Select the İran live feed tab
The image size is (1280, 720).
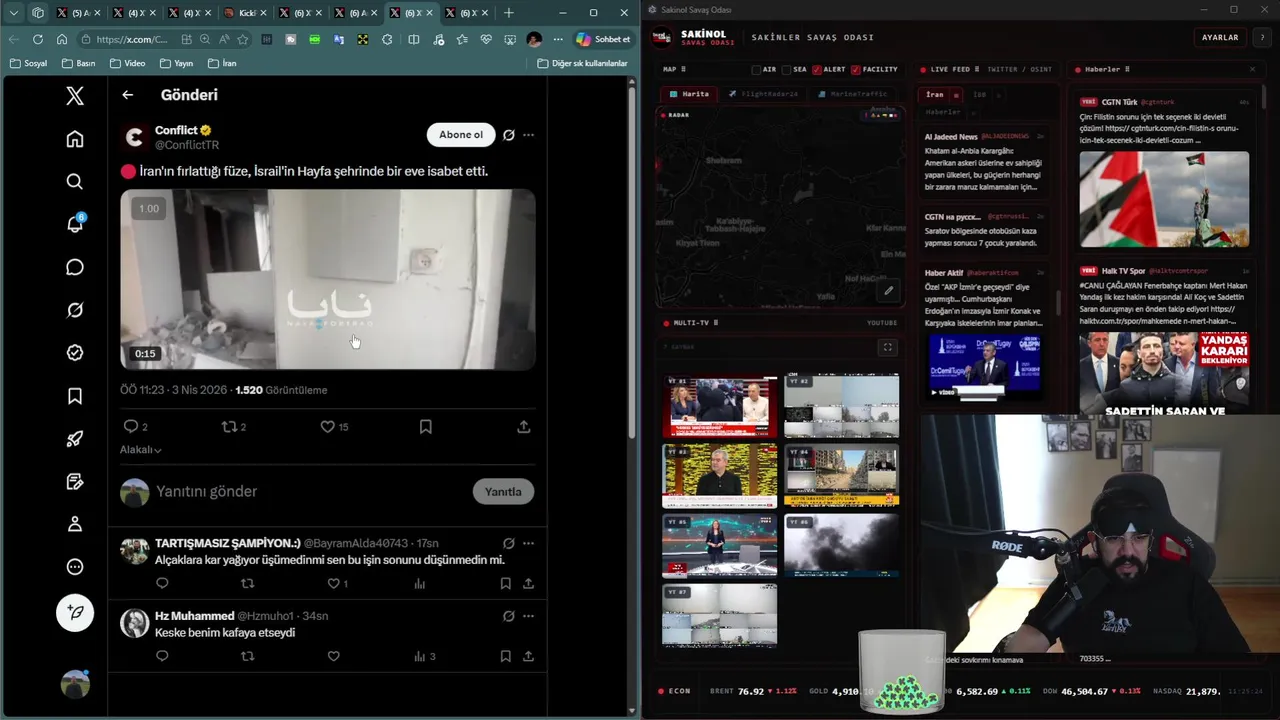point(935,95)
